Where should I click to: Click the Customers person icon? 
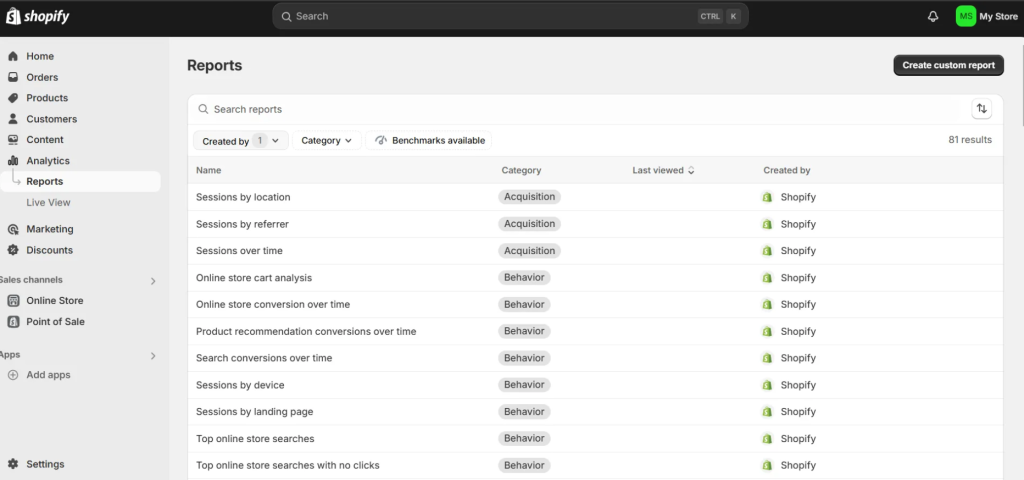click(13, 119)
